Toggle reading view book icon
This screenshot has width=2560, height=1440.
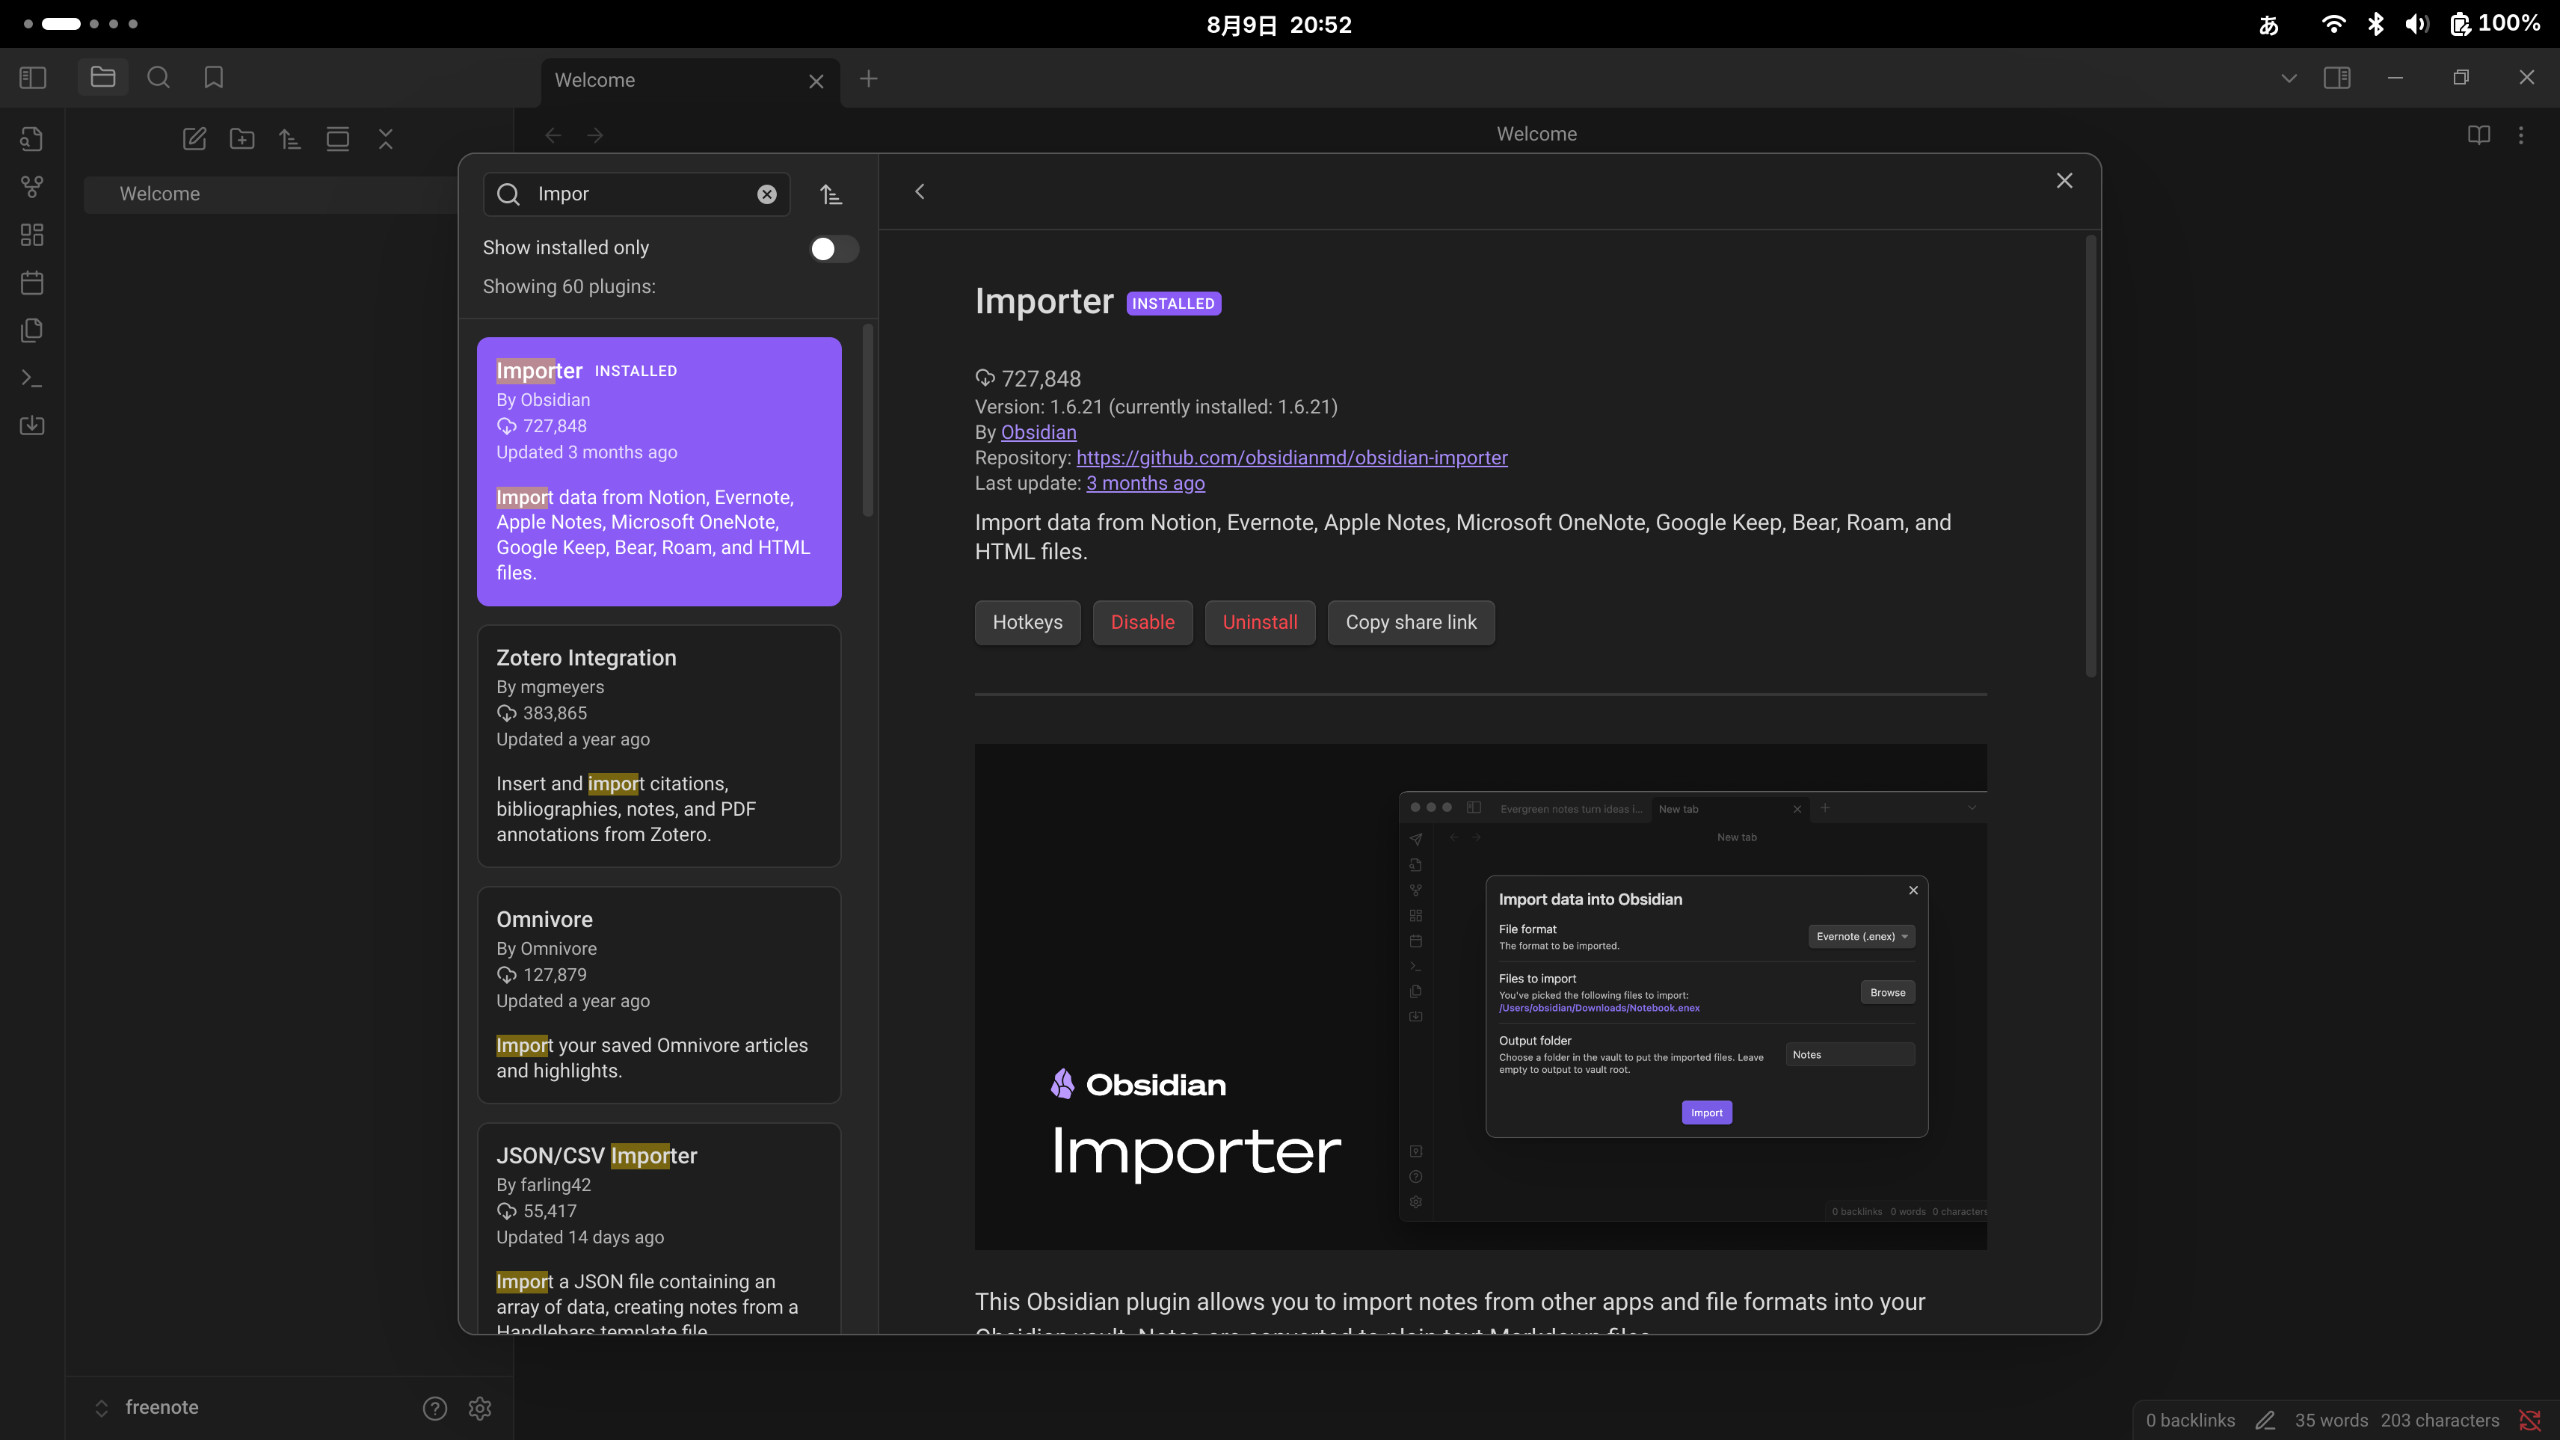tap(2479, 135)
